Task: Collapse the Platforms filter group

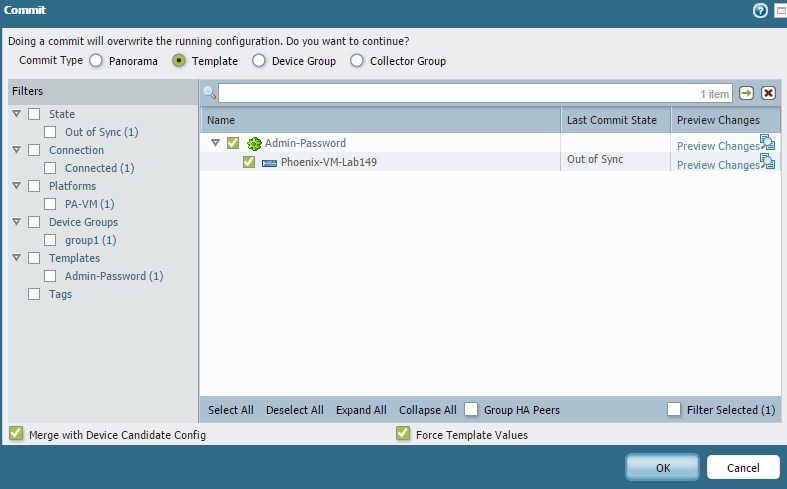Action: coord(17,186)
